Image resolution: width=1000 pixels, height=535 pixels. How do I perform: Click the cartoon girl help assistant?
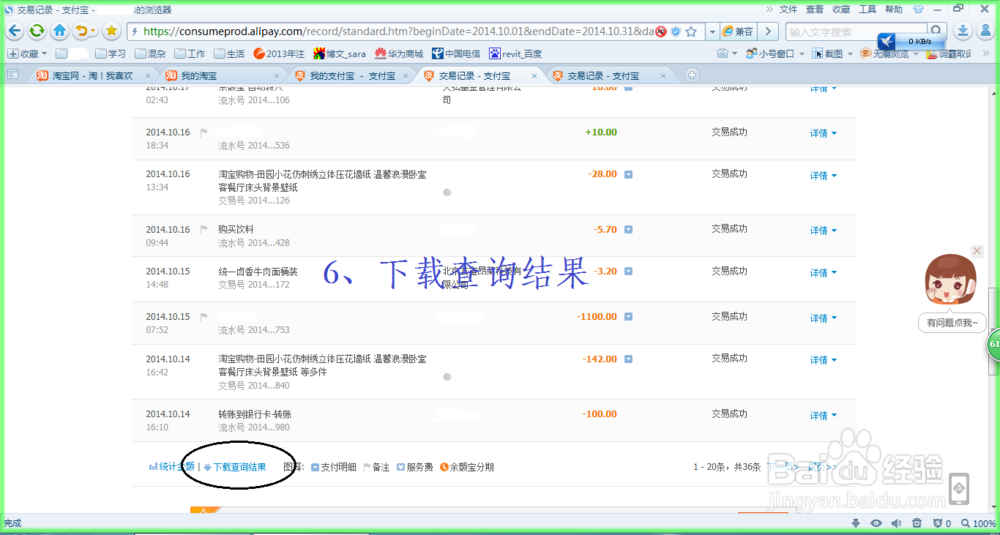click(950, 281)
